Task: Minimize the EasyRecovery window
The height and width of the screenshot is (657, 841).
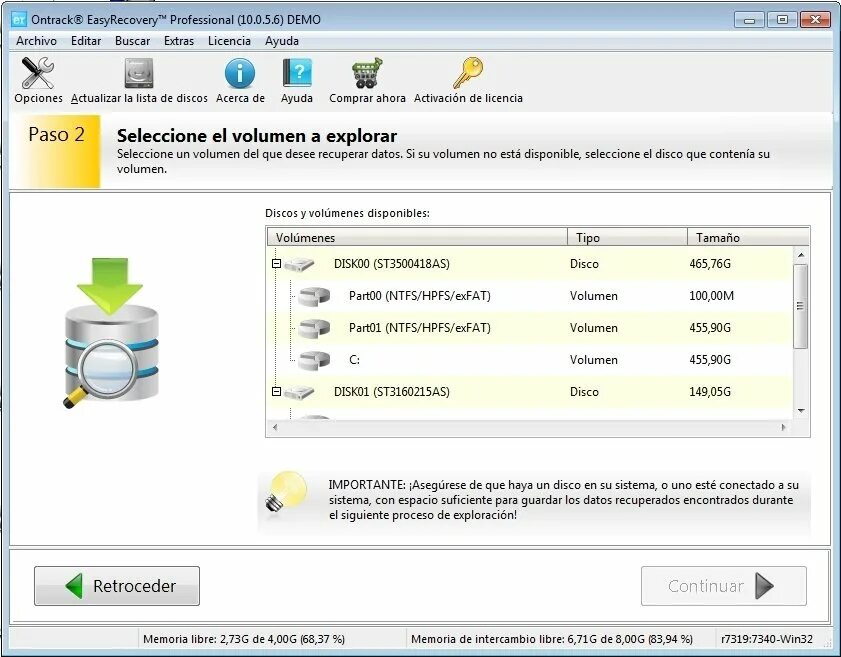Action: [749, 20]
